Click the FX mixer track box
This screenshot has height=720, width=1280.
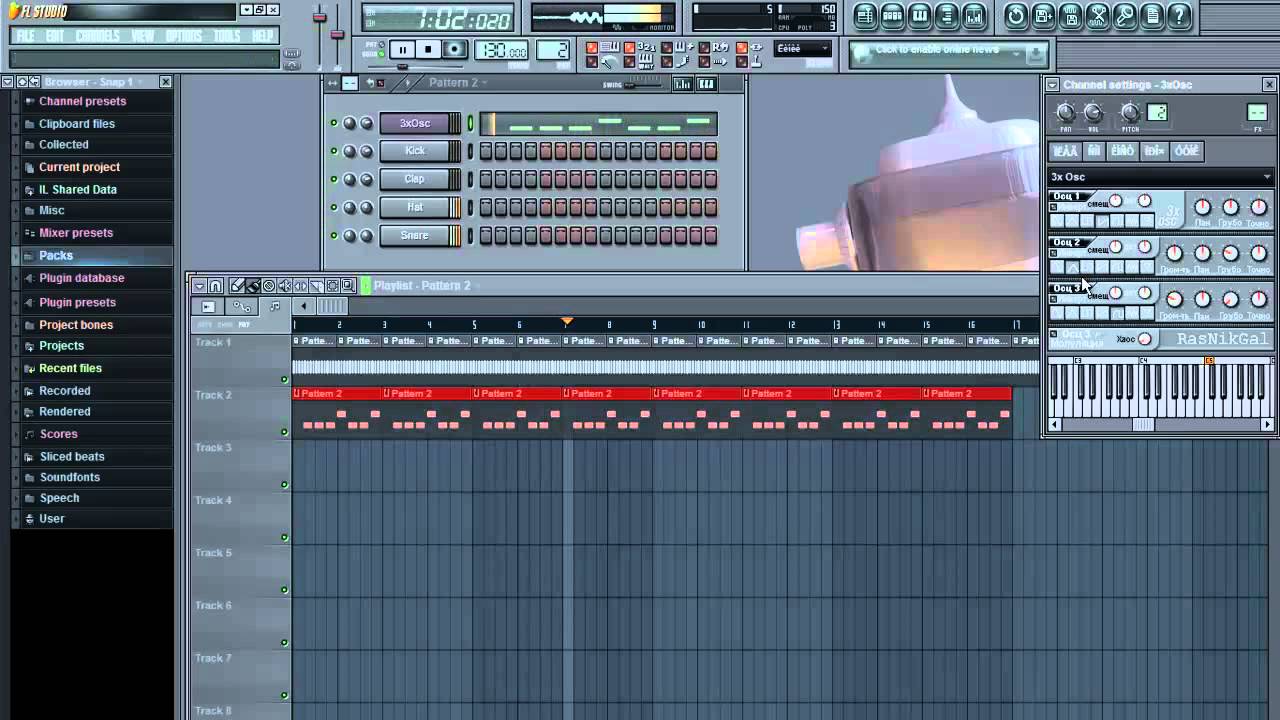tap(1257, 113)
